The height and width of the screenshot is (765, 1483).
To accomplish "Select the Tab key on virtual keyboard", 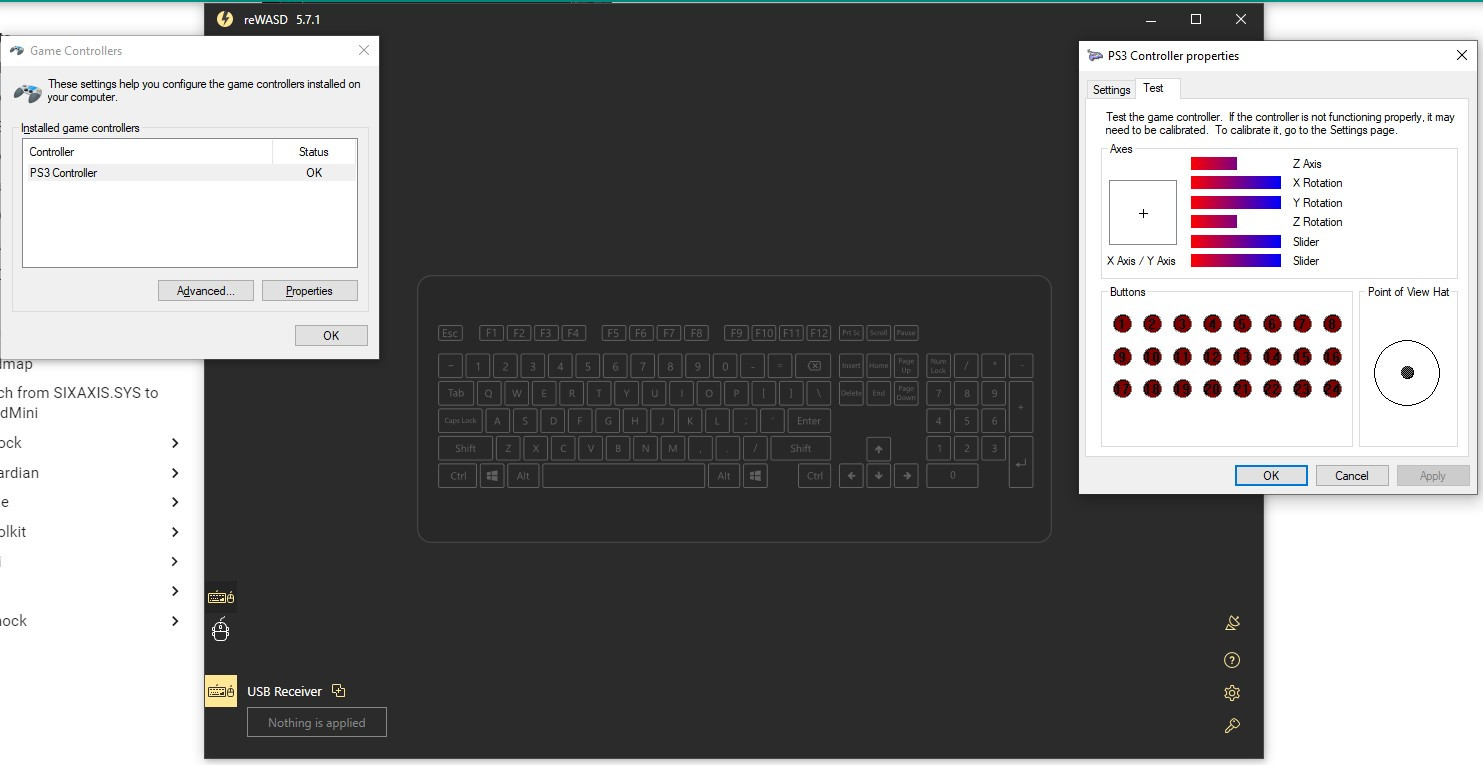I will coord(456,393).
